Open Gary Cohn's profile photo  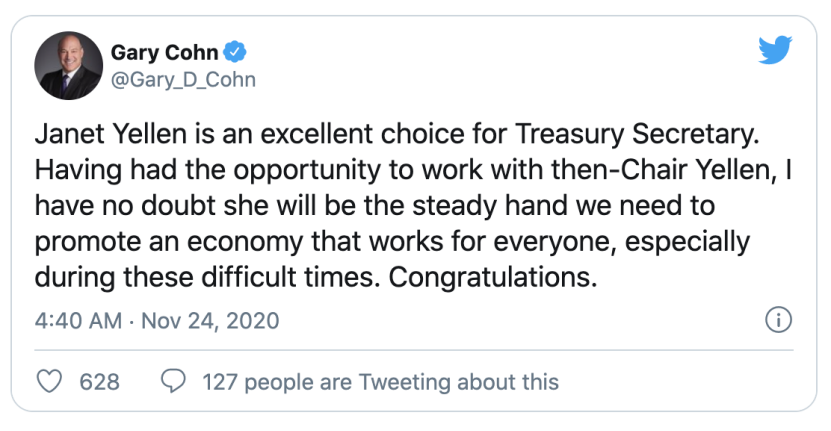68,65
